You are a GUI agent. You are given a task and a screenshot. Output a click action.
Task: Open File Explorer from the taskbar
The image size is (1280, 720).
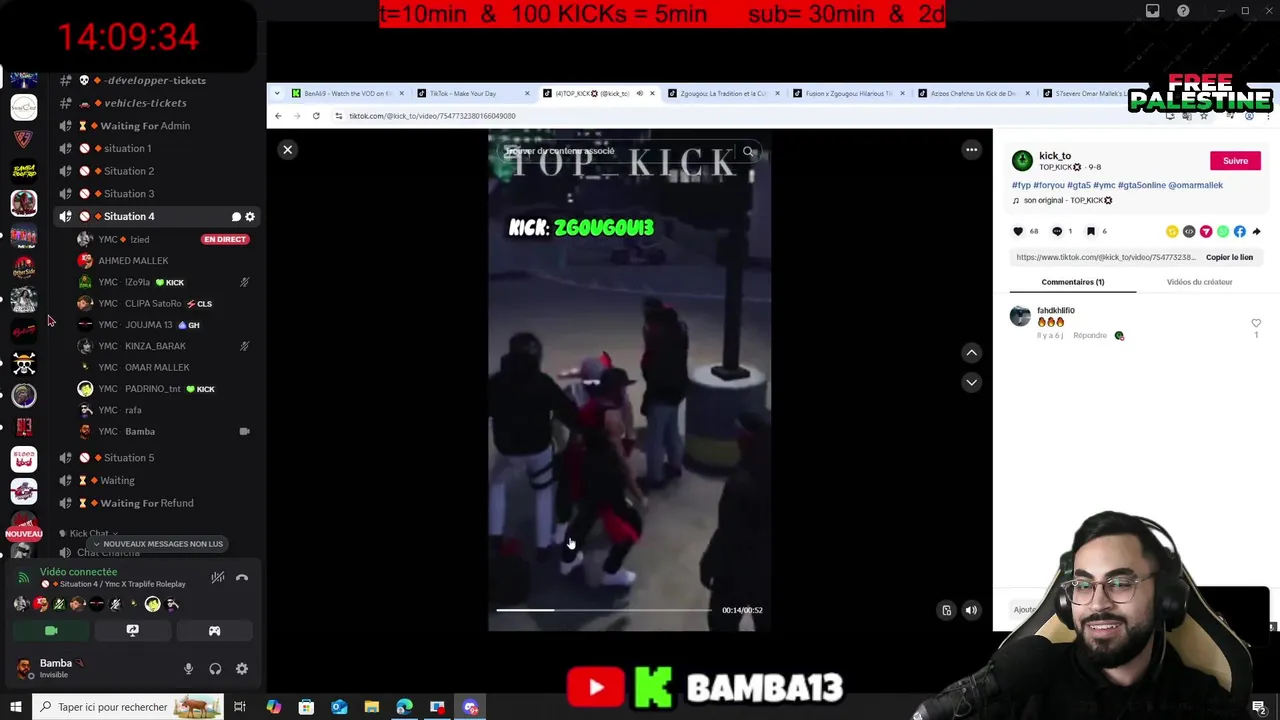(371, 707)
